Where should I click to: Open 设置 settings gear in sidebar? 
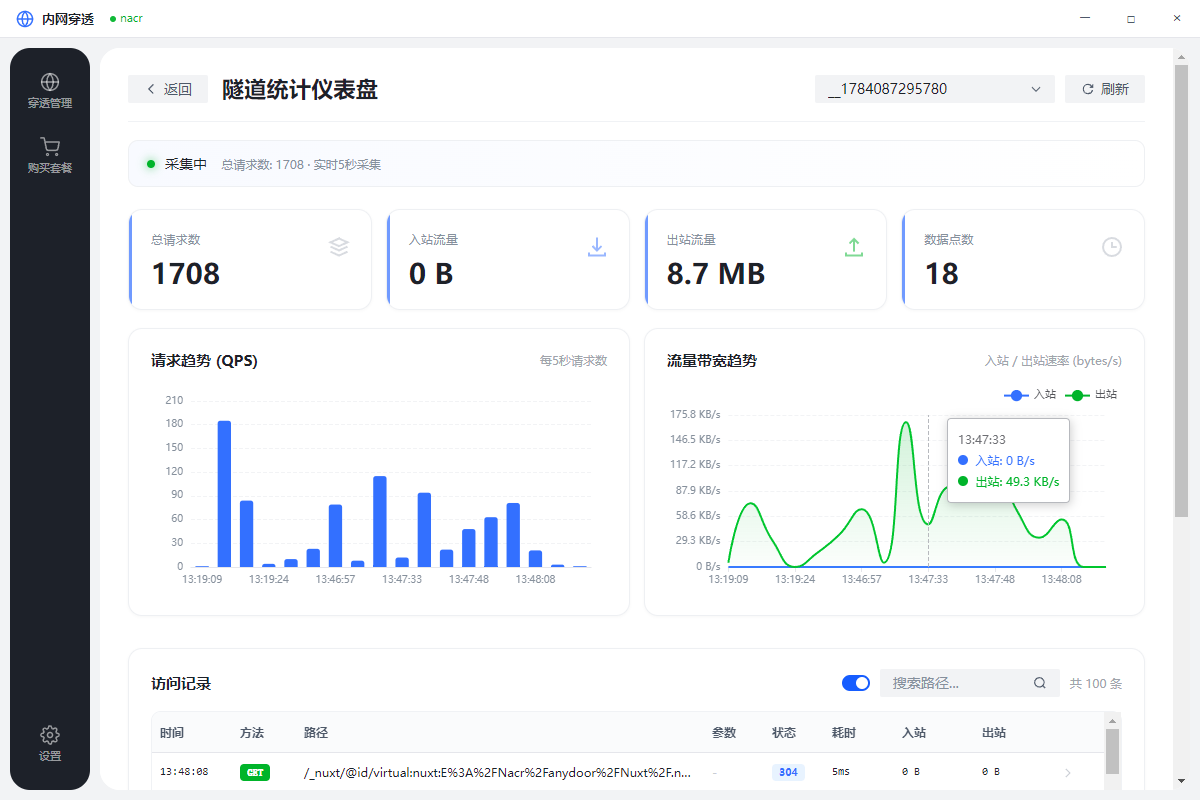pyautogui.click(x=50, y=745)
